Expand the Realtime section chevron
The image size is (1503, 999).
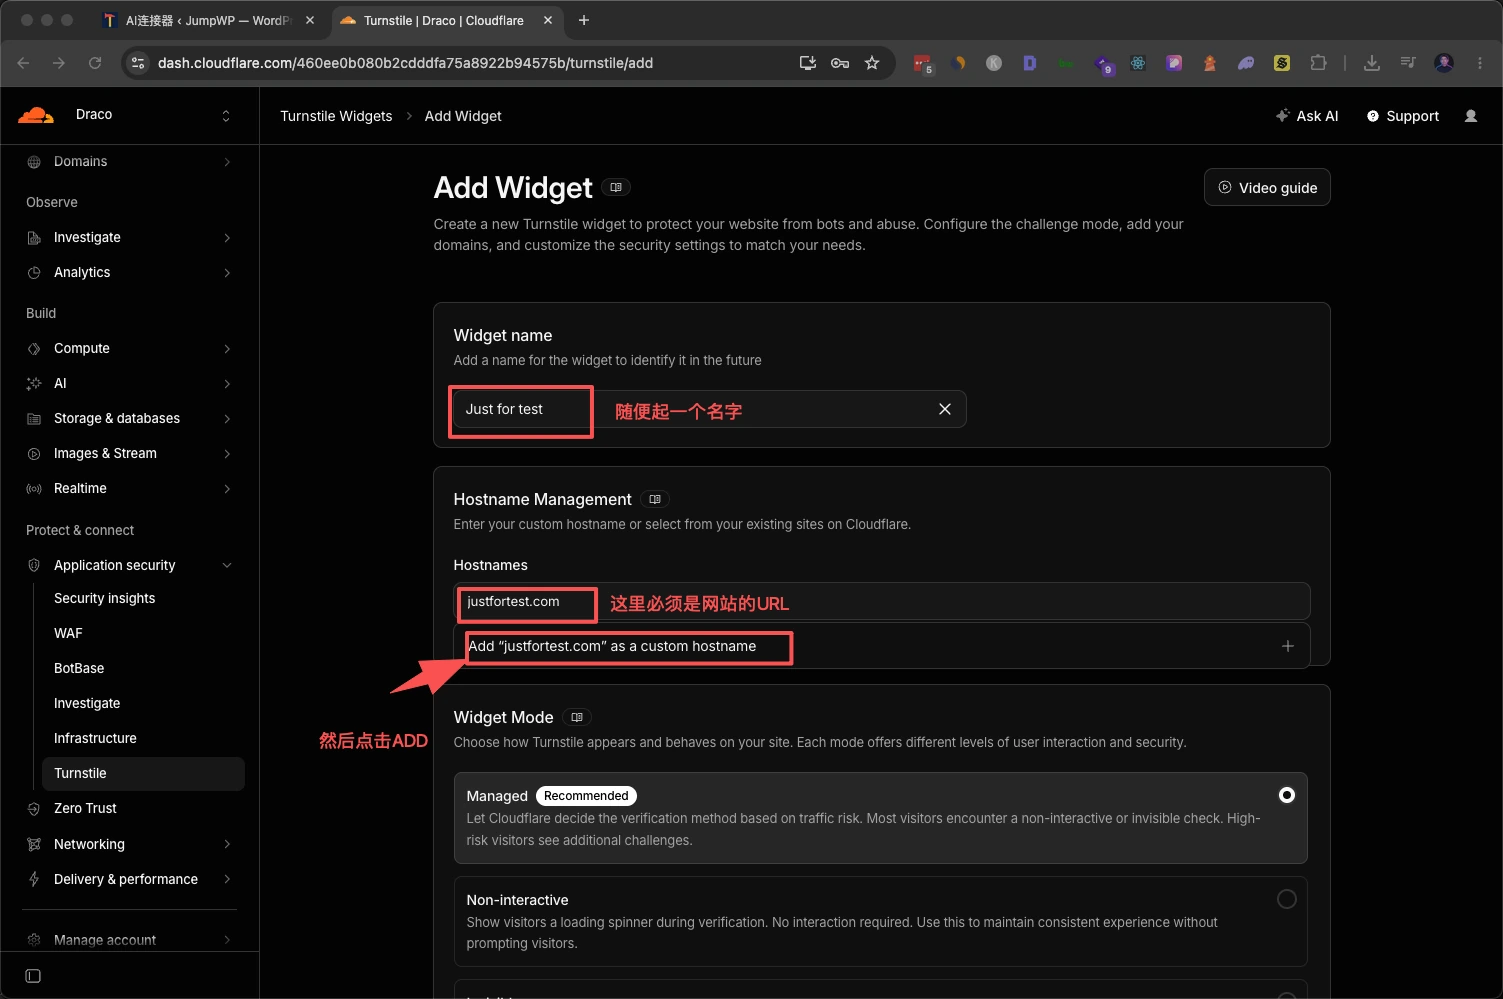[228, 489]
